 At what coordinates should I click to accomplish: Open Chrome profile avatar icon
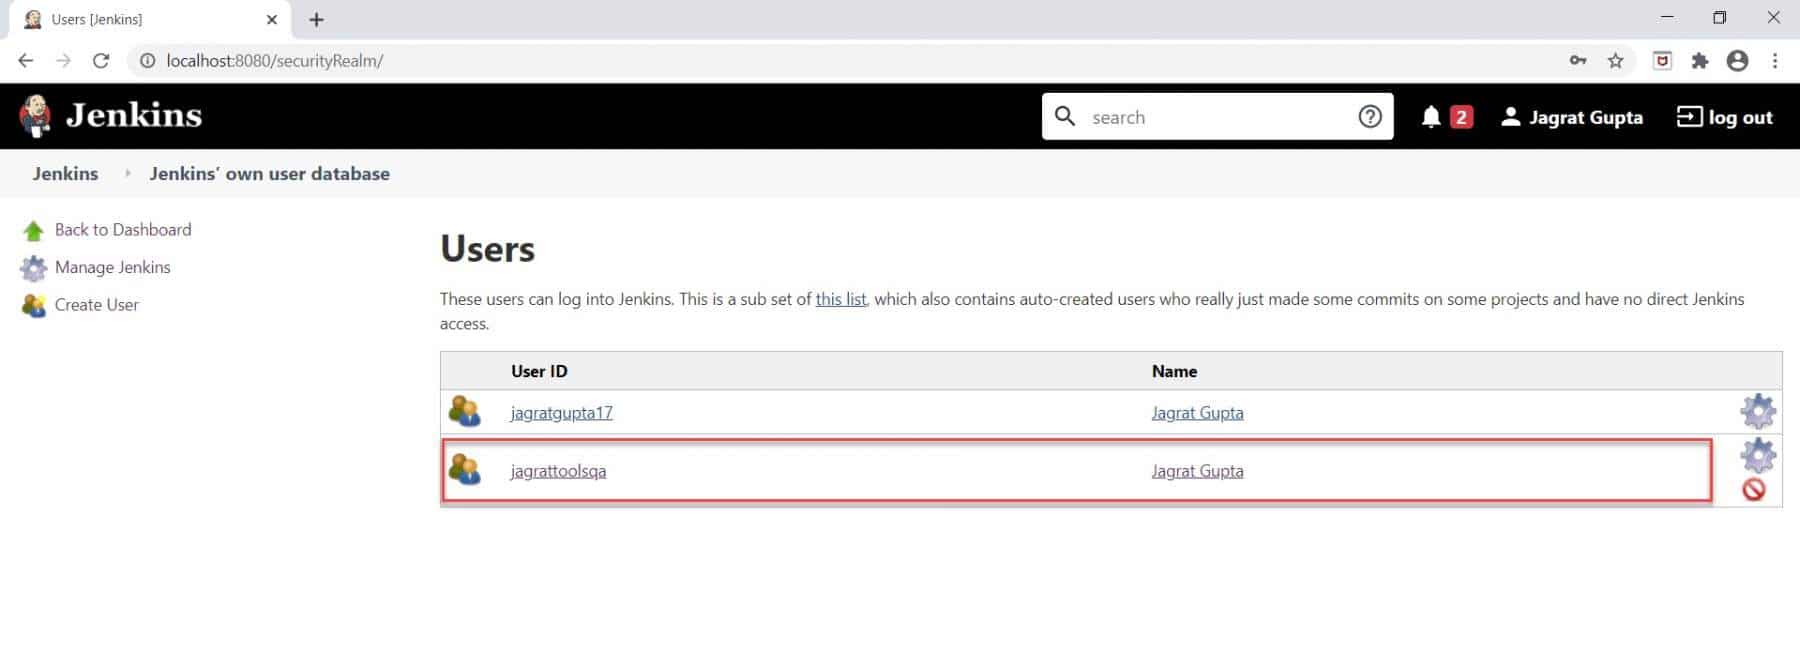pos(1738,61)
